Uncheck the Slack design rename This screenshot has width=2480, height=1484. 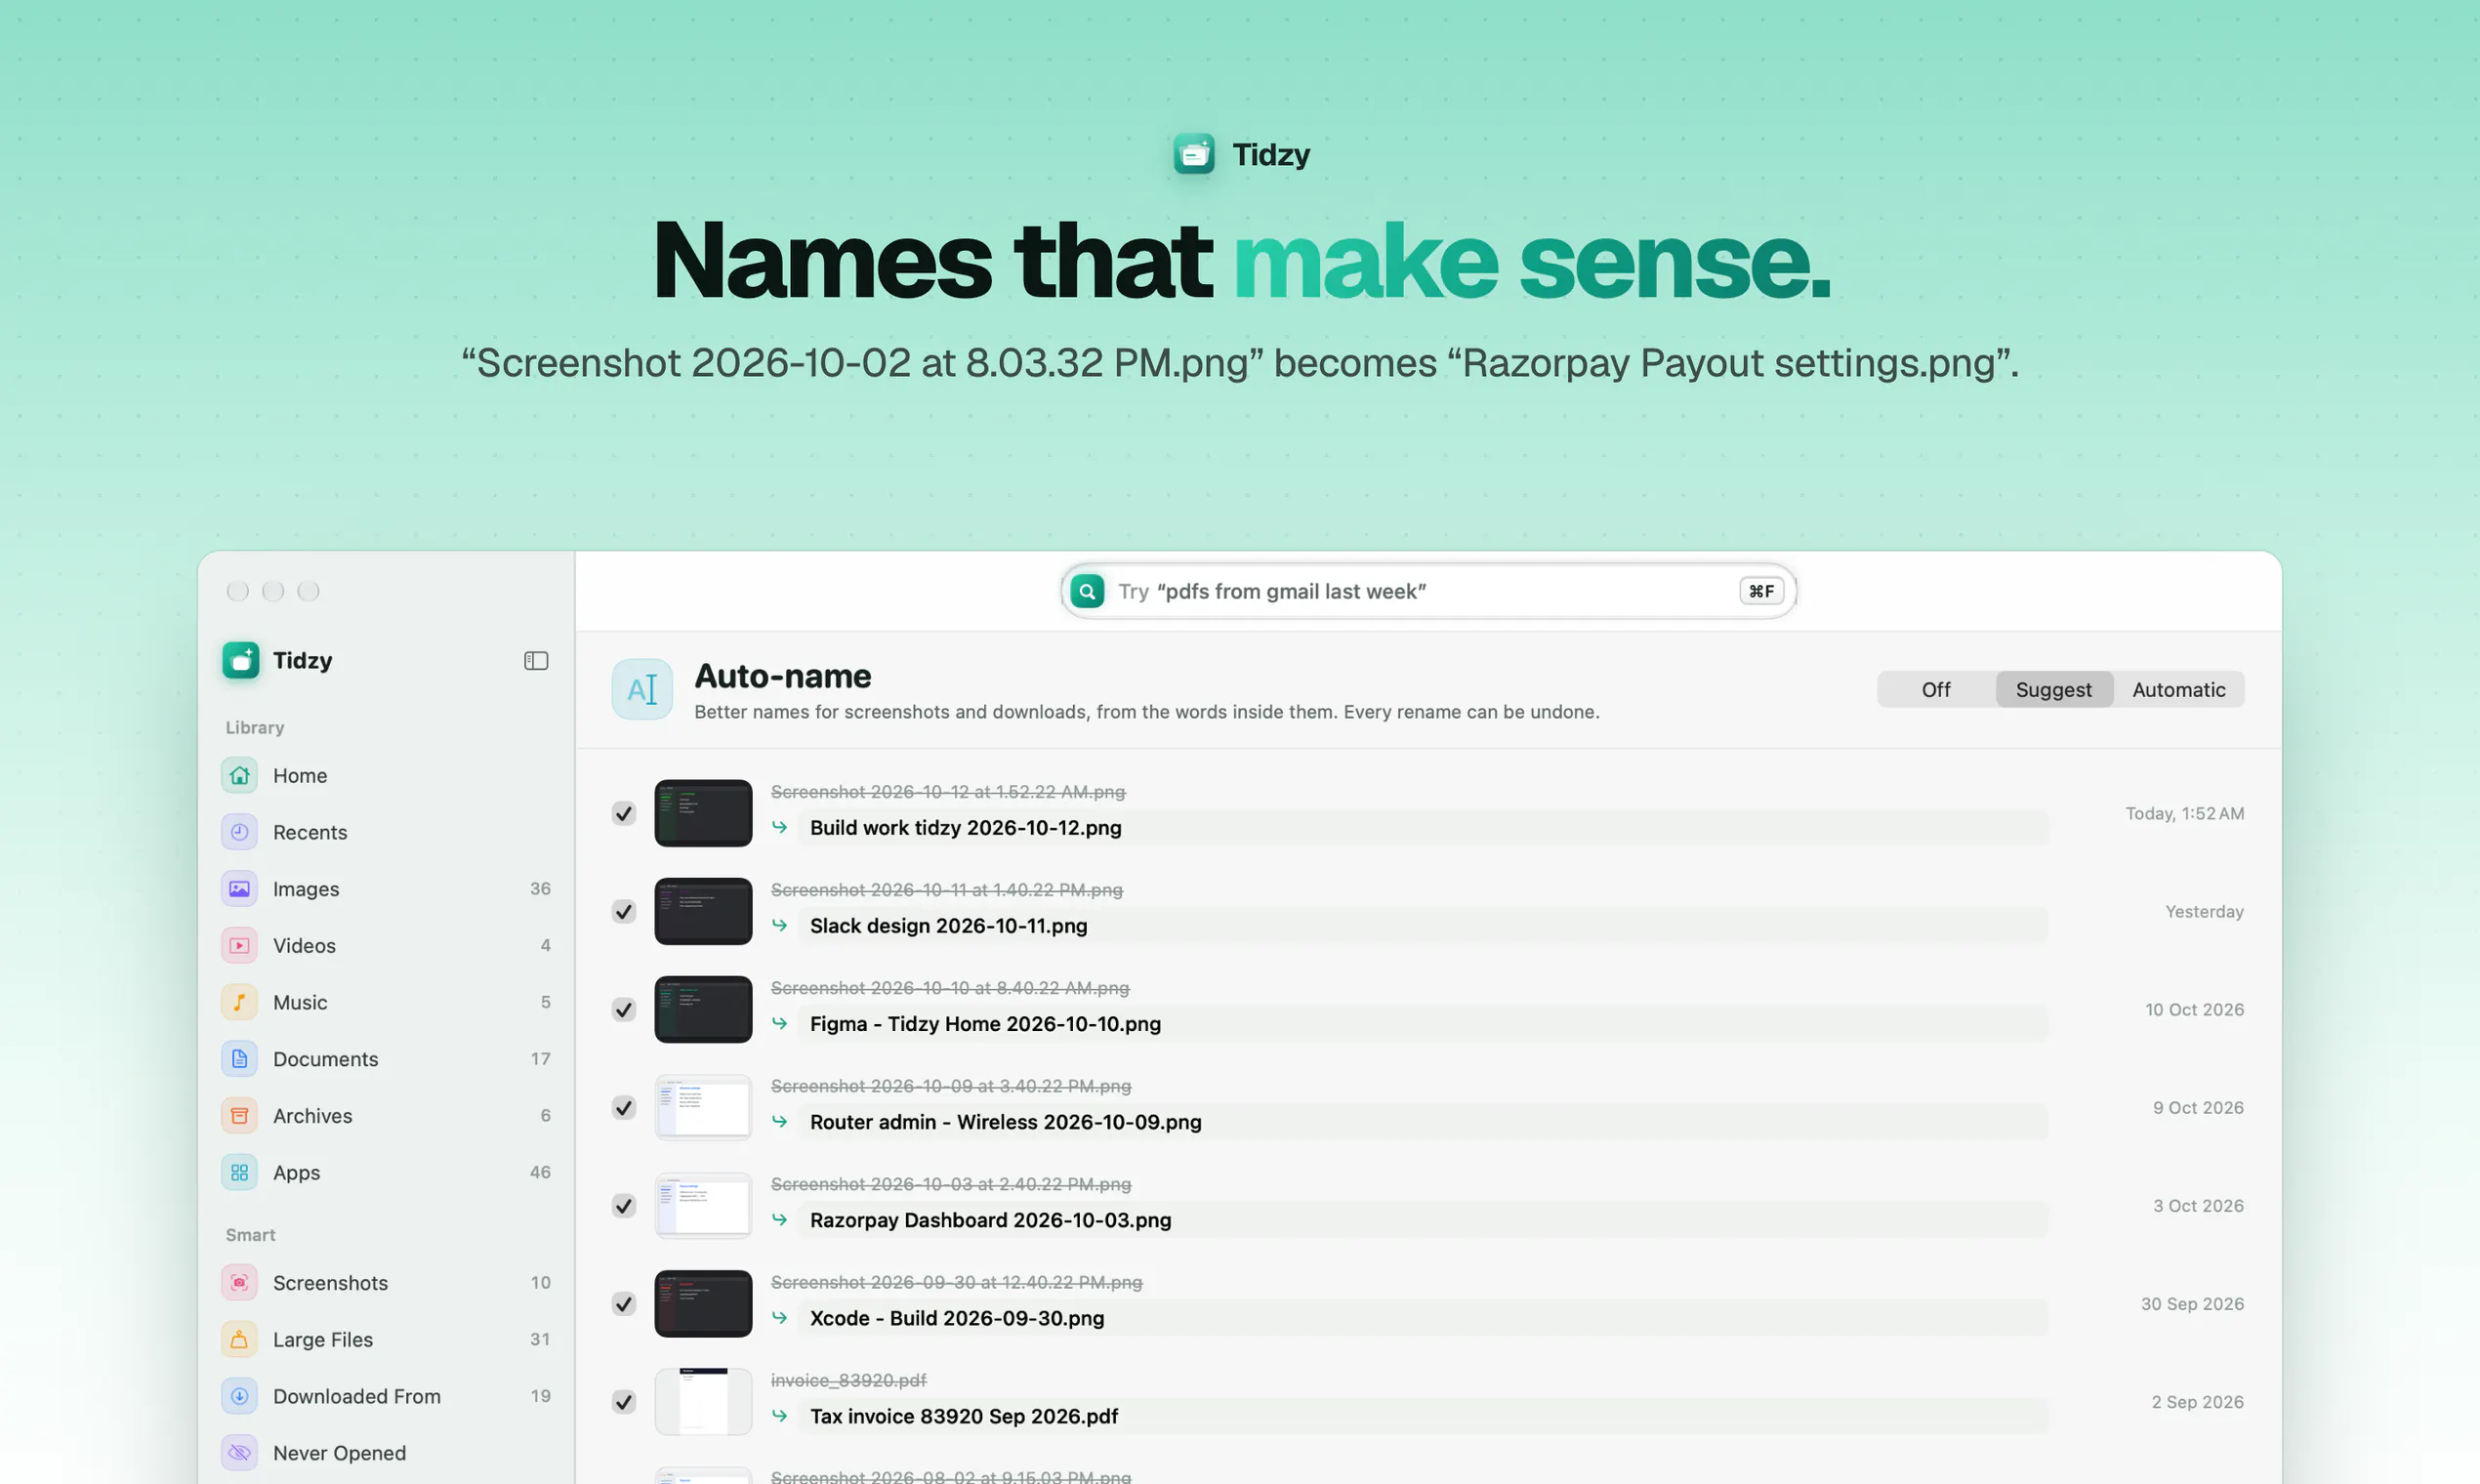[x=624, y=911]
